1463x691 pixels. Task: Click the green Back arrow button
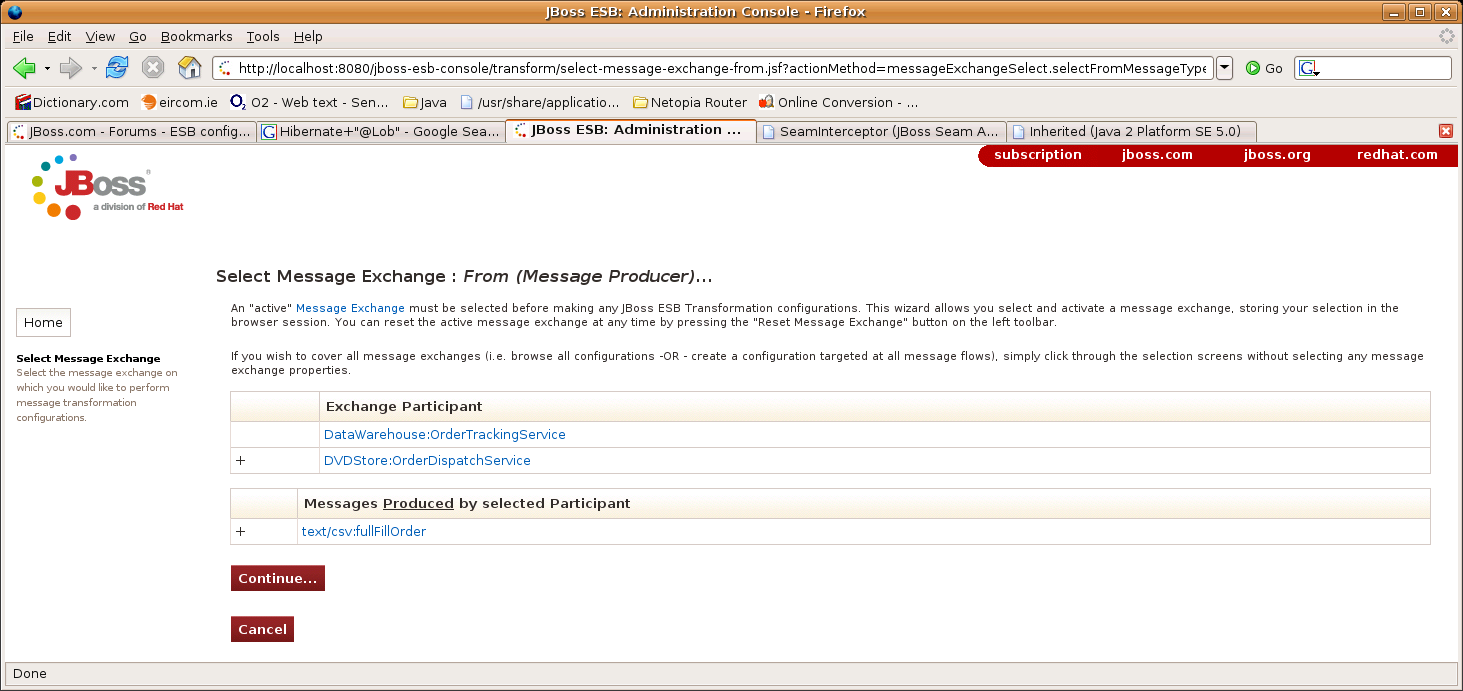[24, 68]
